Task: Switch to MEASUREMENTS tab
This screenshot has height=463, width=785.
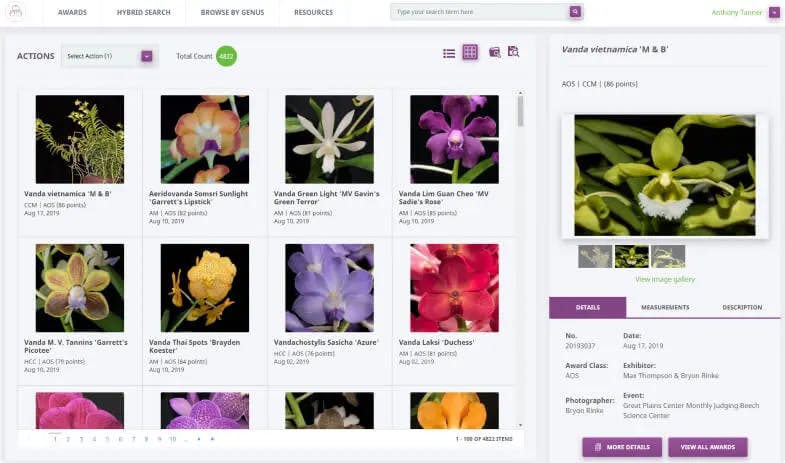Action: (665, 307)
